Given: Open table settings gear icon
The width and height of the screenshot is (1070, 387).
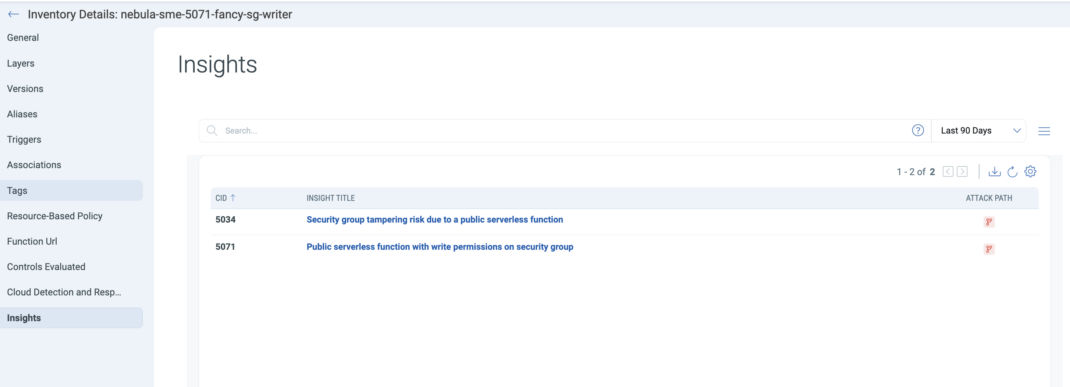Looking at the screenshot, I should (1030, 171).
